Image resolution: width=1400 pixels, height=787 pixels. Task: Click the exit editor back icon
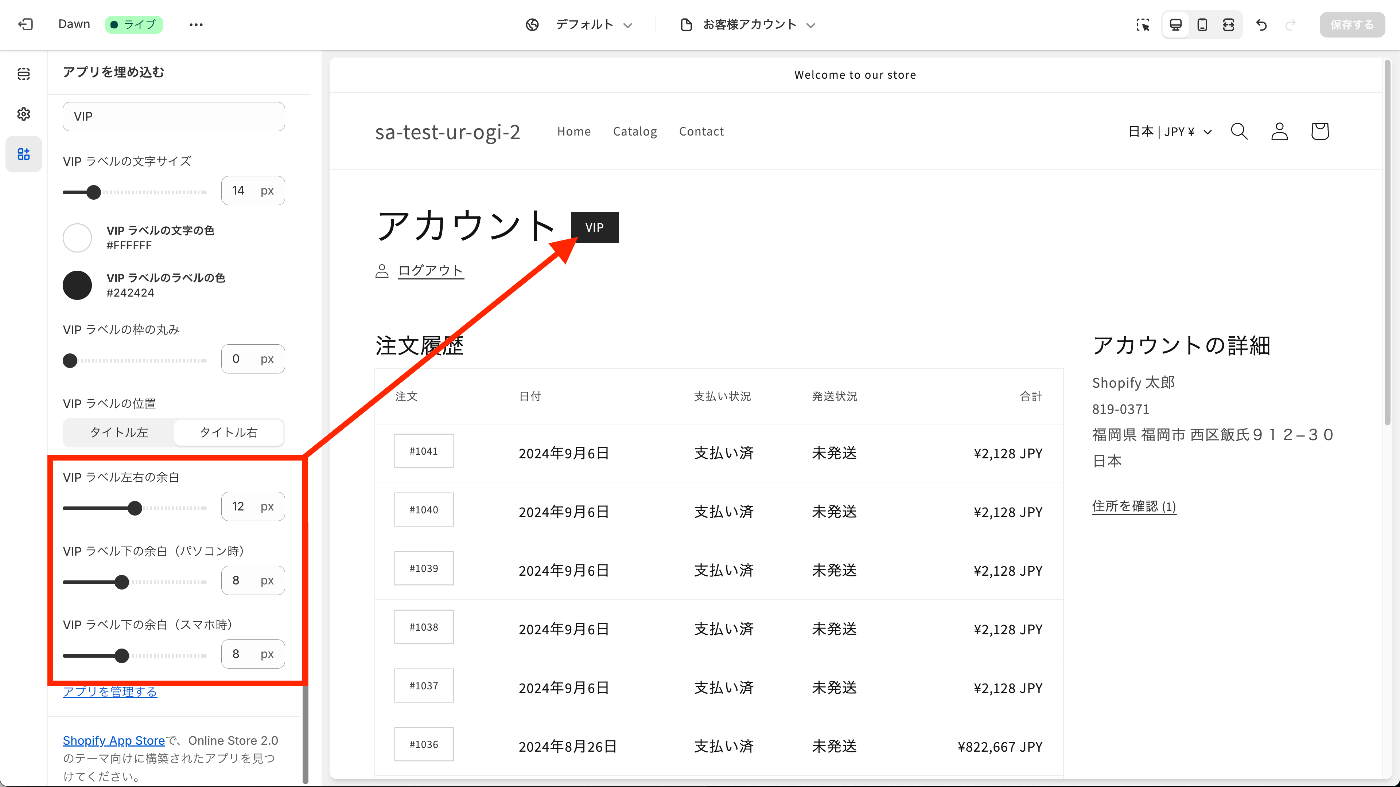(25, 24)
